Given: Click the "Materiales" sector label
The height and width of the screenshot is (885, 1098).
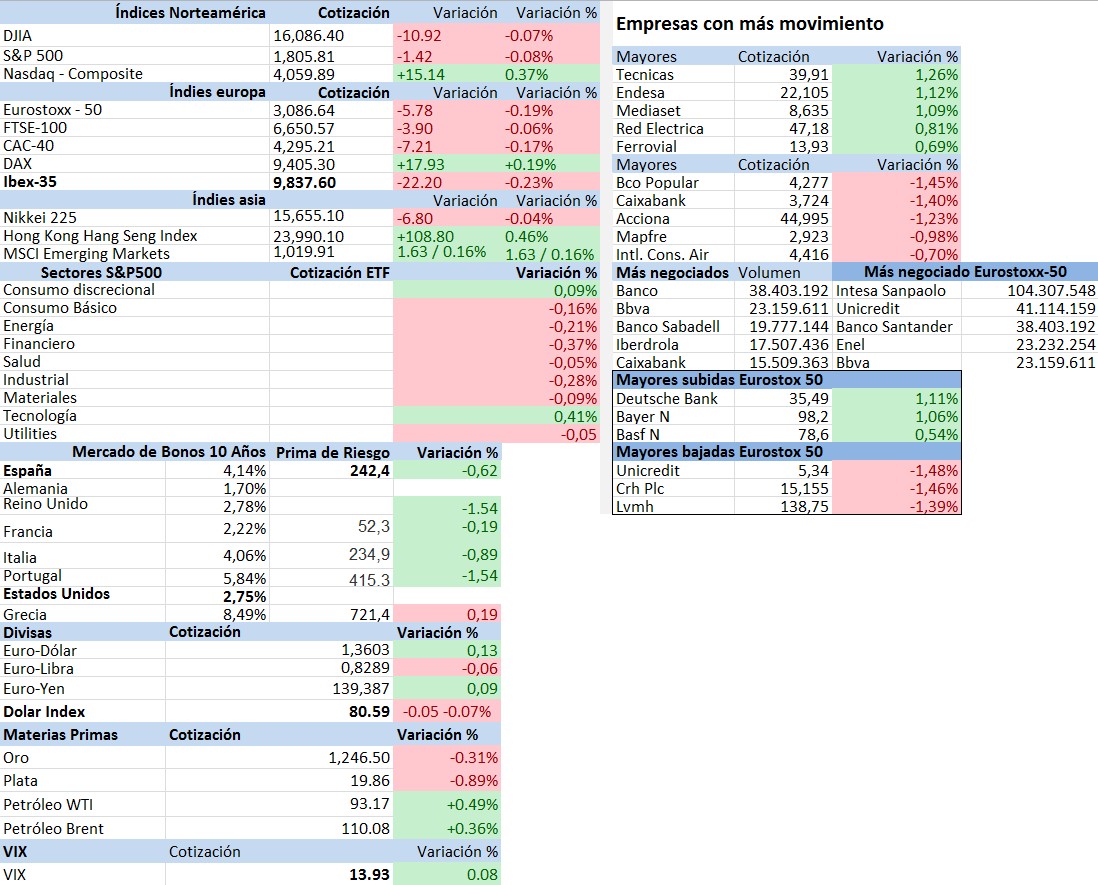Looking at the screenshot, I should [40, 398].
